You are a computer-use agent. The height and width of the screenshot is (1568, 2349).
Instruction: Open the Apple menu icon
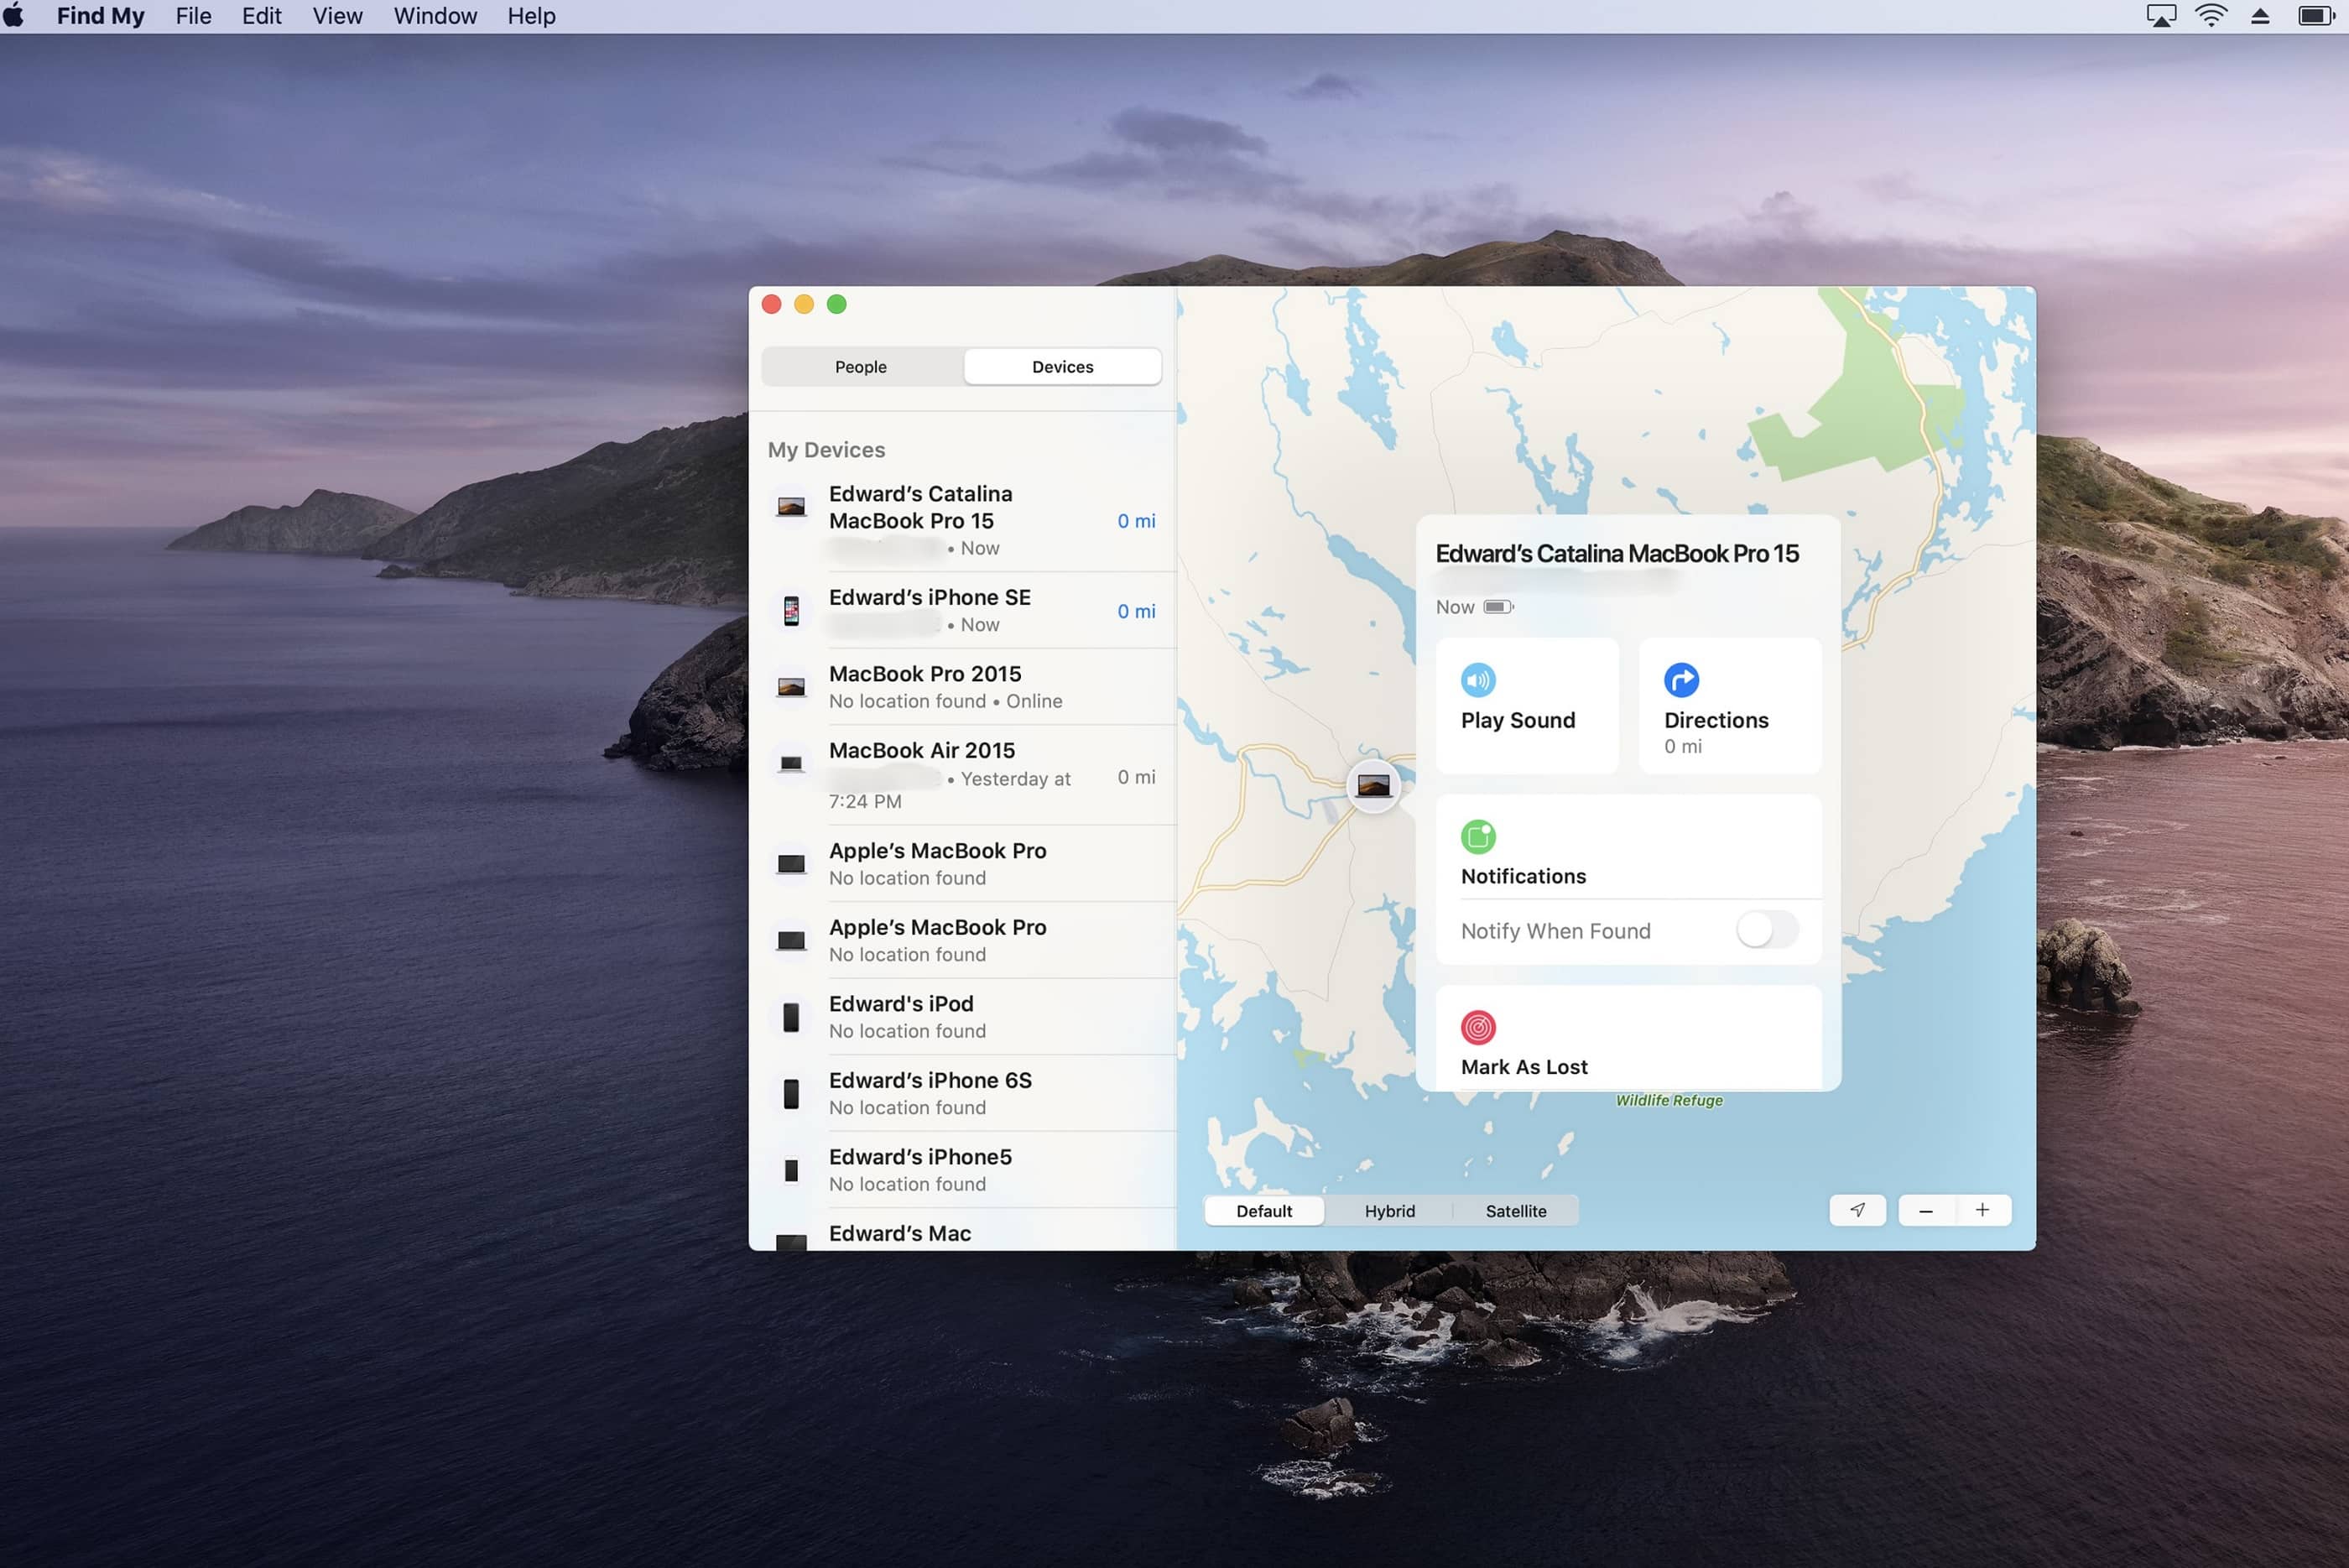14,15
